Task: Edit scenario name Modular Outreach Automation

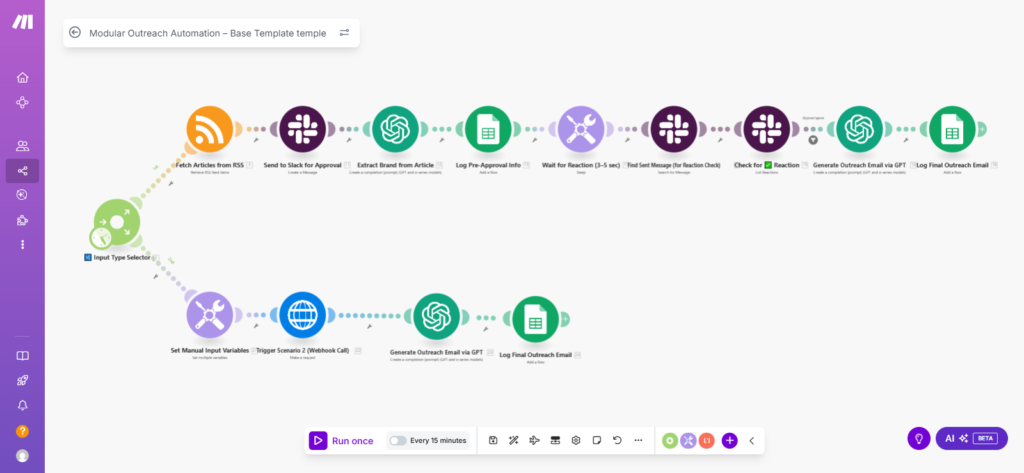Action: 208,33
